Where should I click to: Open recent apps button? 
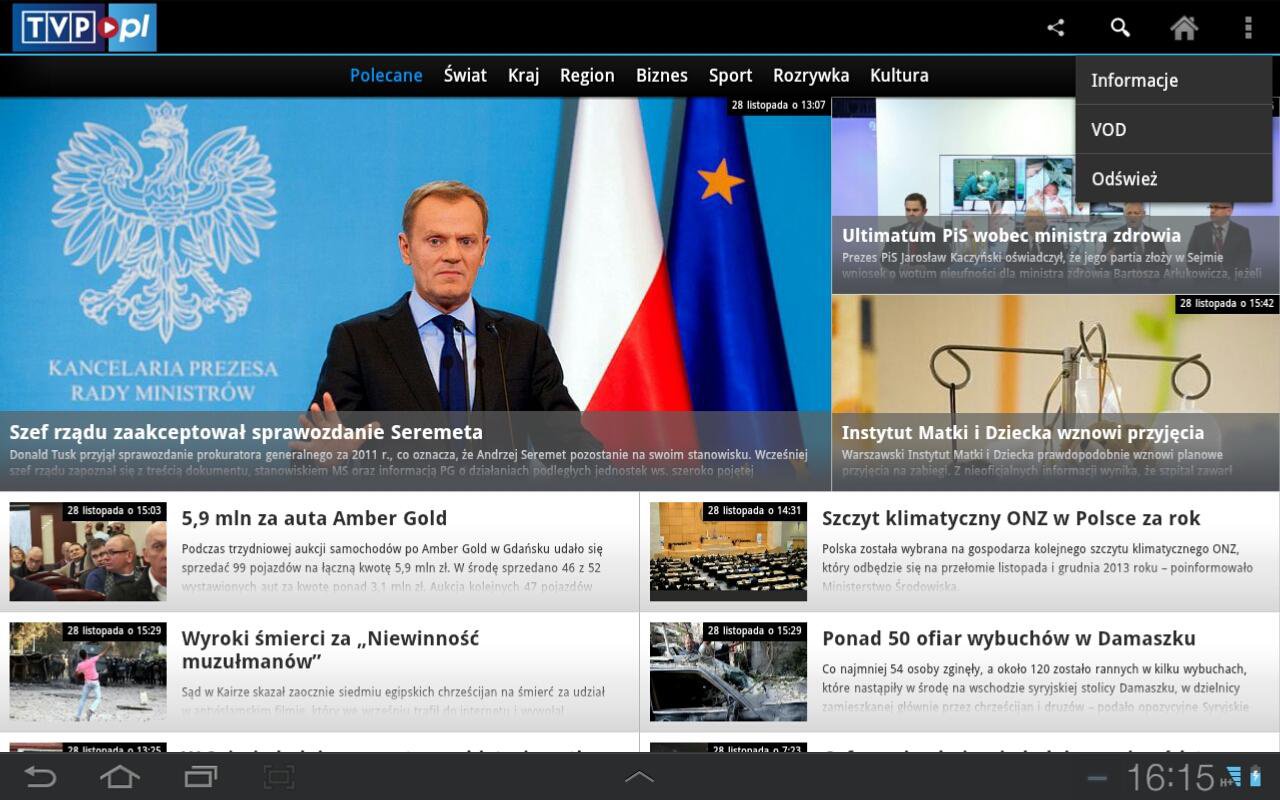[200, 777]
